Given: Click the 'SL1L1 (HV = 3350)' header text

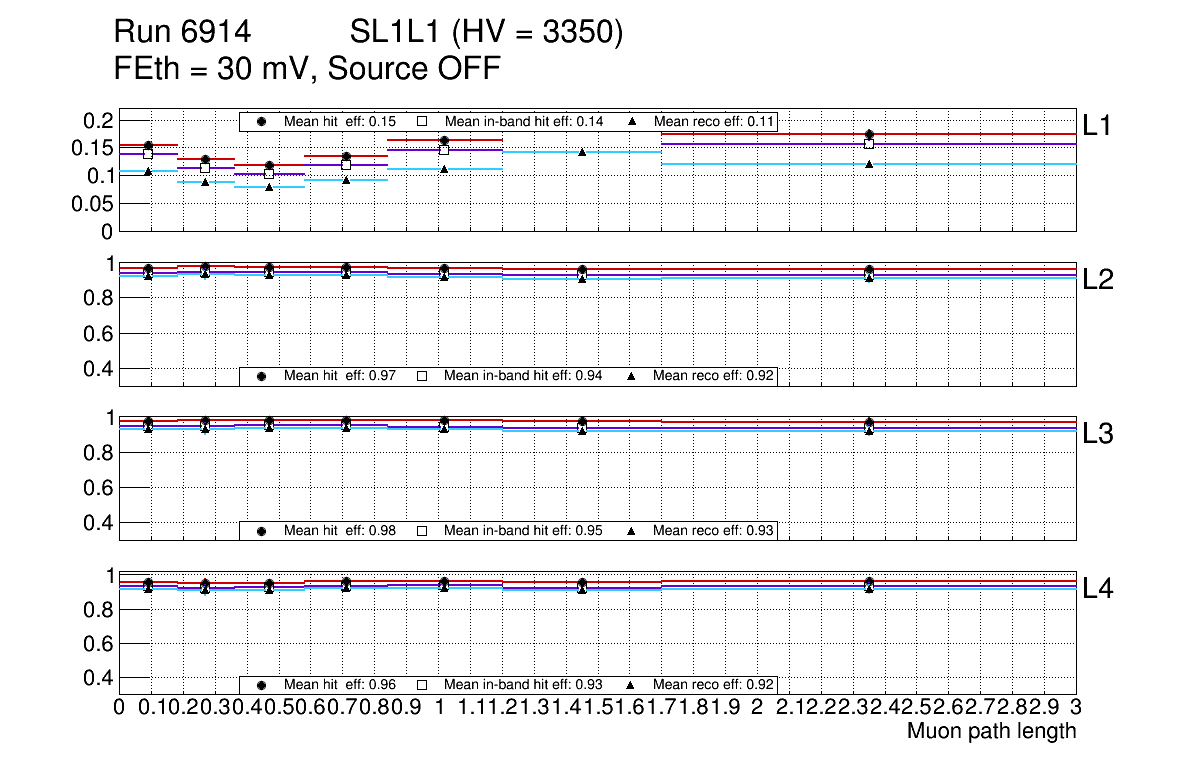Looking at the screenshot, I should coord(486,33).
